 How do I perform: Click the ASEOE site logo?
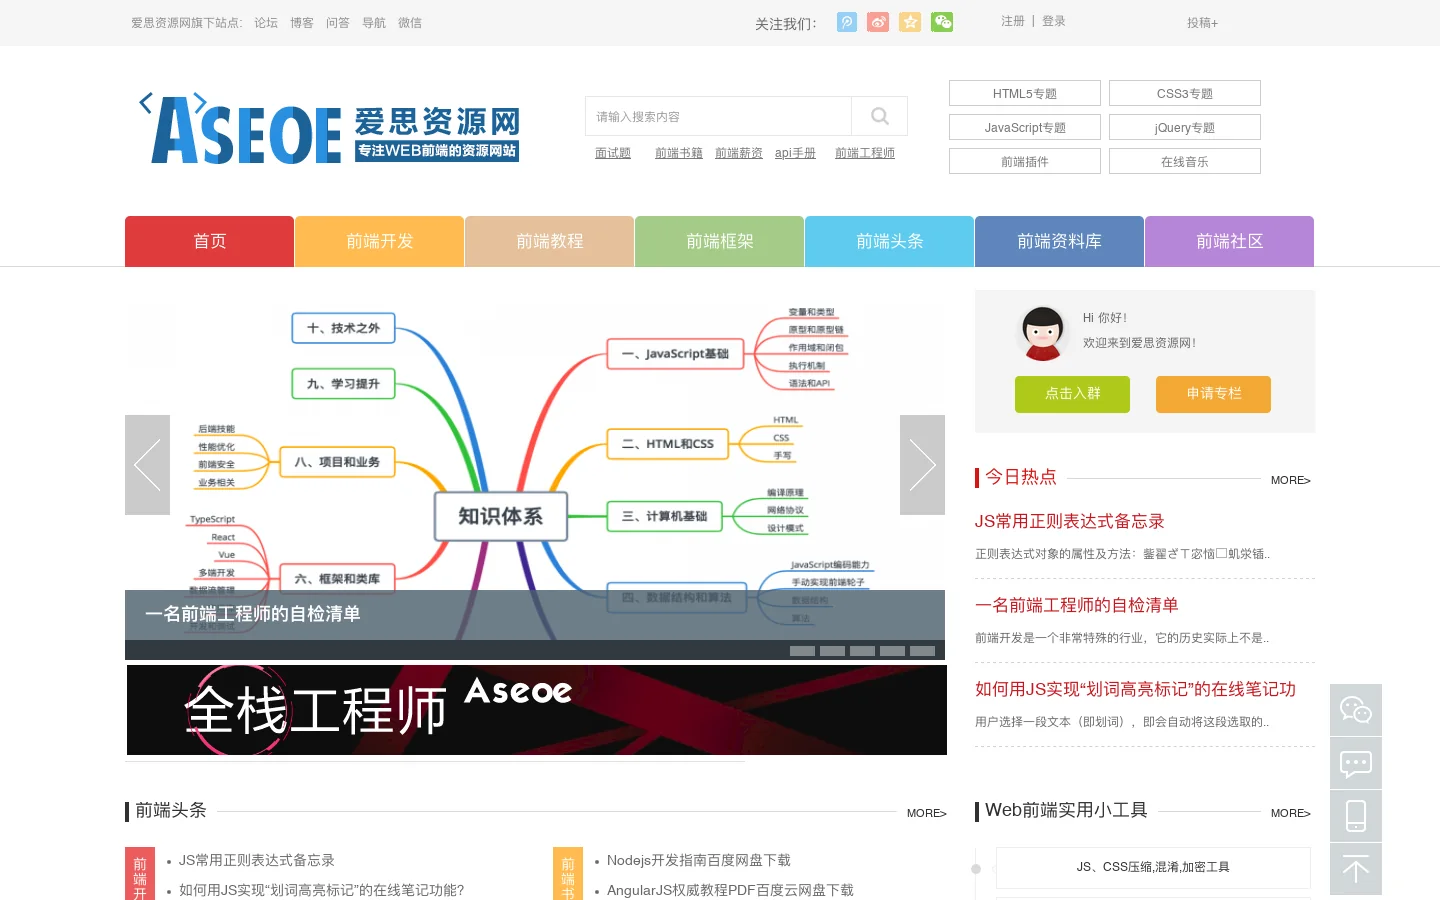[x=330, y=129]
